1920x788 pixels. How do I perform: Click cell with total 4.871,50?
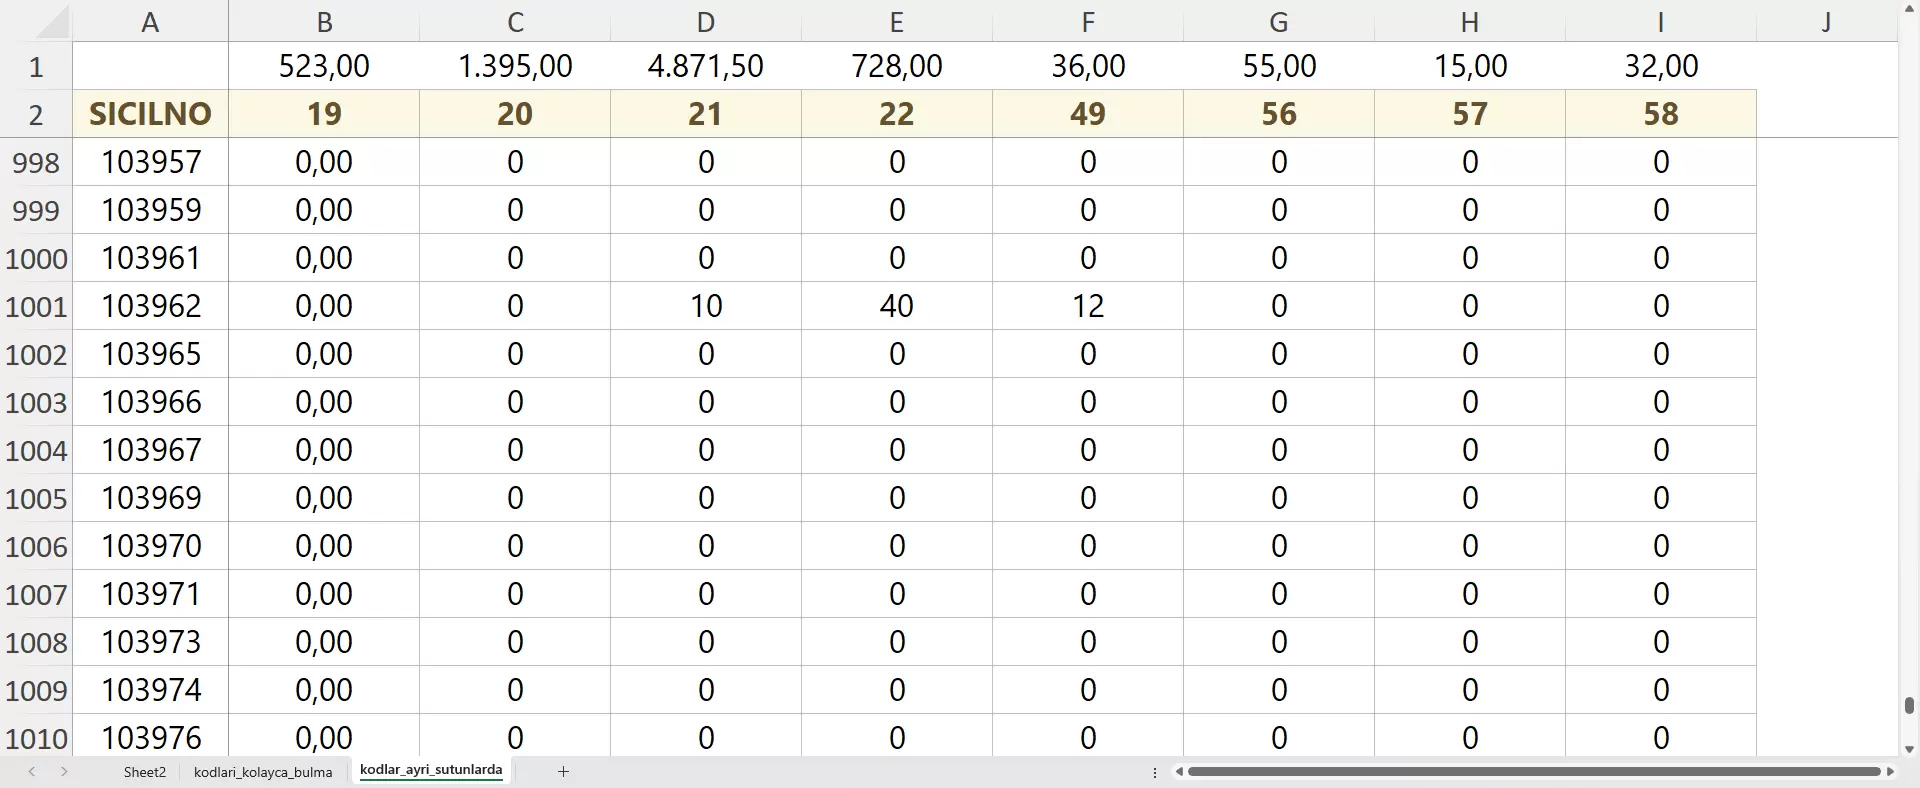coord(705,66)
